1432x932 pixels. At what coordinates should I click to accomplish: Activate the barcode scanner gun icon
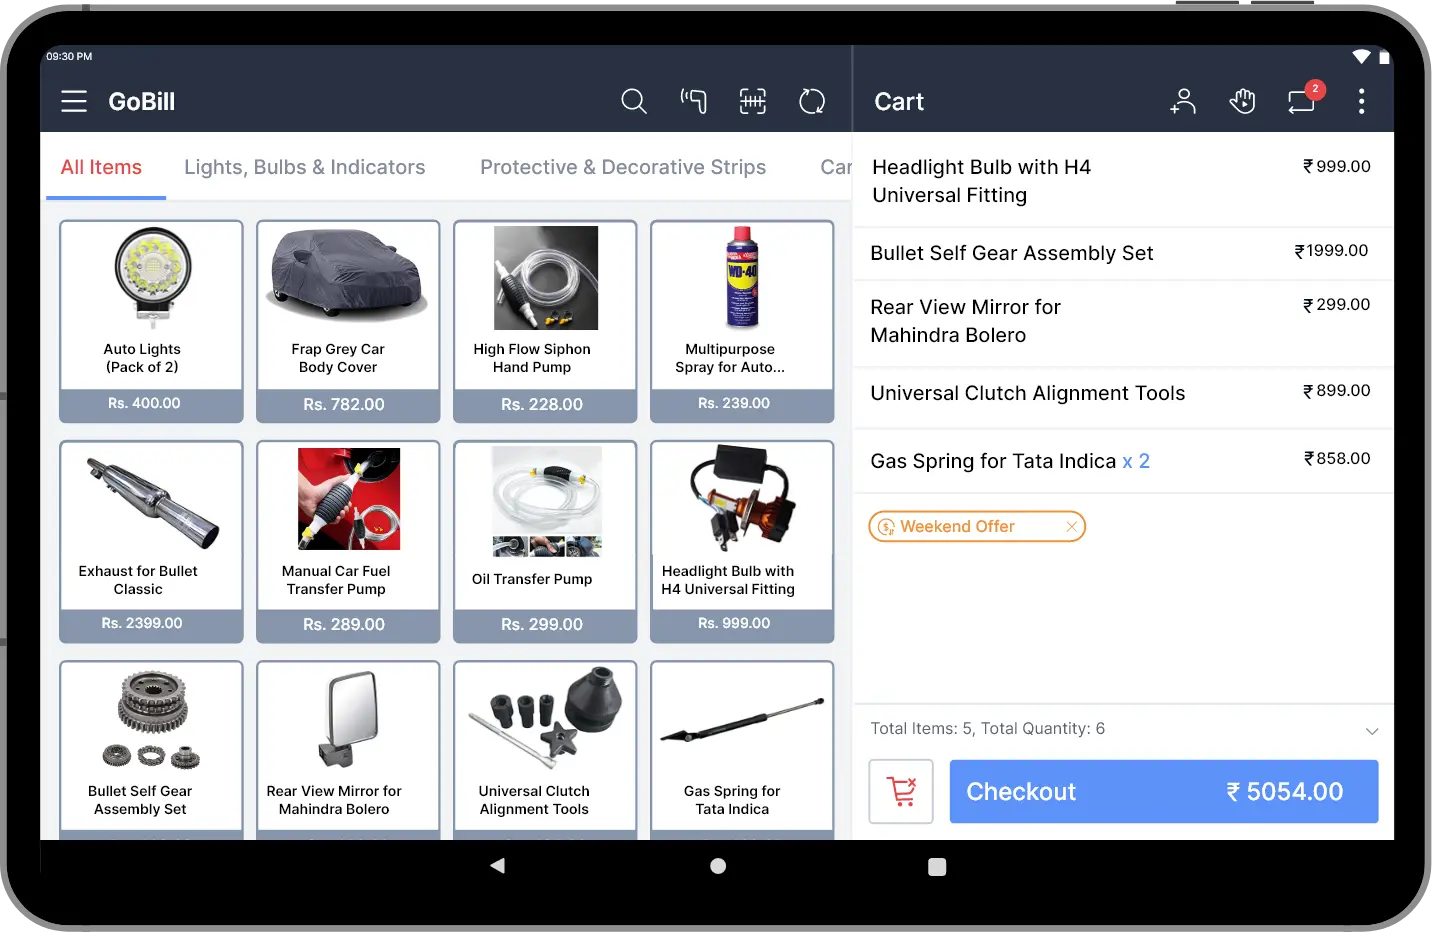[693, 101]
